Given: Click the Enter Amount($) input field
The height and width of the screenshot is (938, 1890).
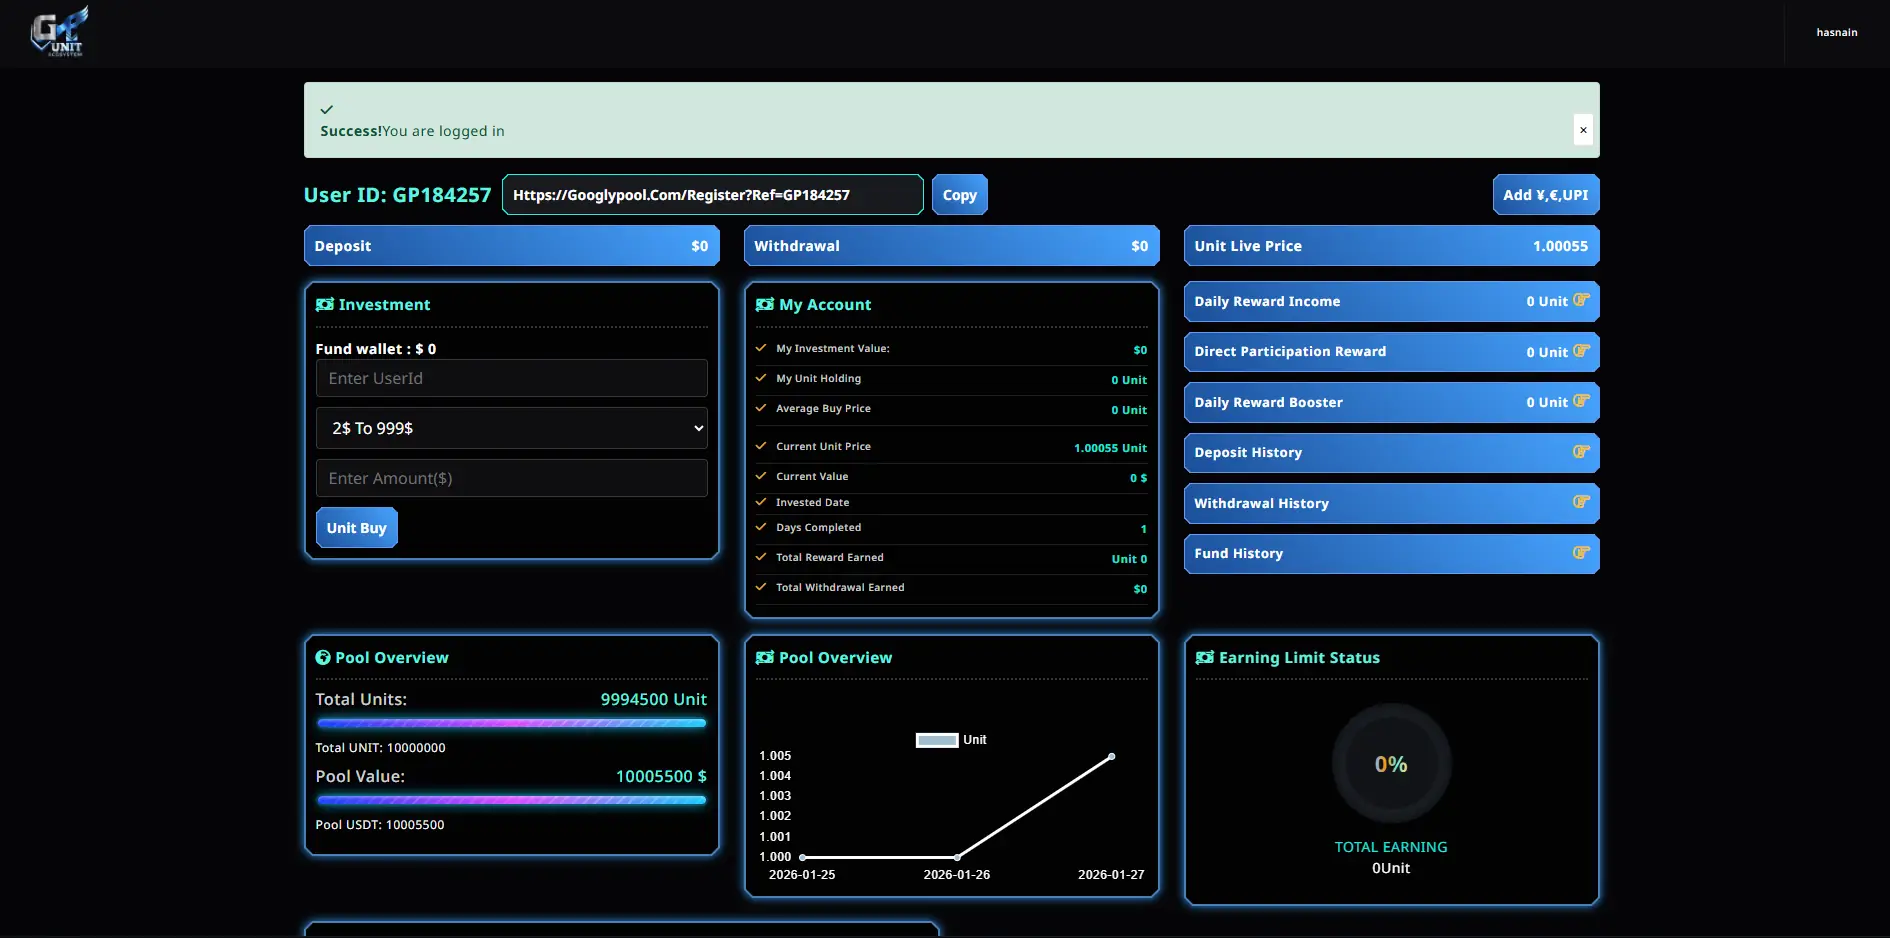Looking at the screenshot, I should pyautogui.click(x=511, y=478).
